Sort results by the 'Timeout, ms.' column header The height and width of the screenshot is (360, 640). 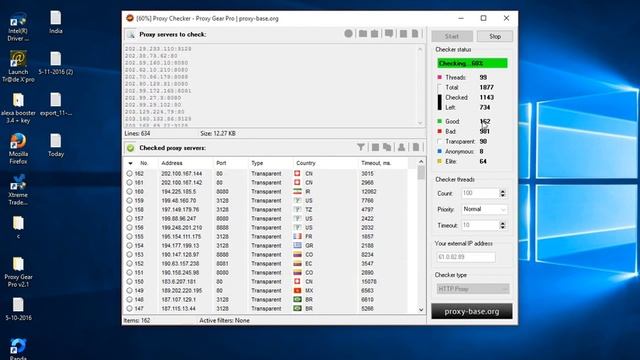pos(383,163)
